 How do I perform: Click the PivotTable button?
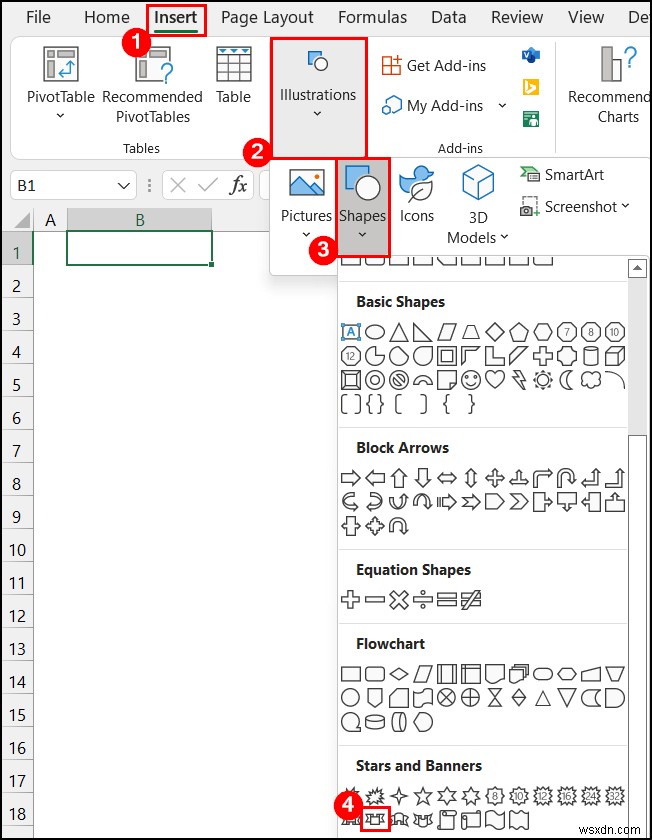pyautogui.click(x=61, y=83)
